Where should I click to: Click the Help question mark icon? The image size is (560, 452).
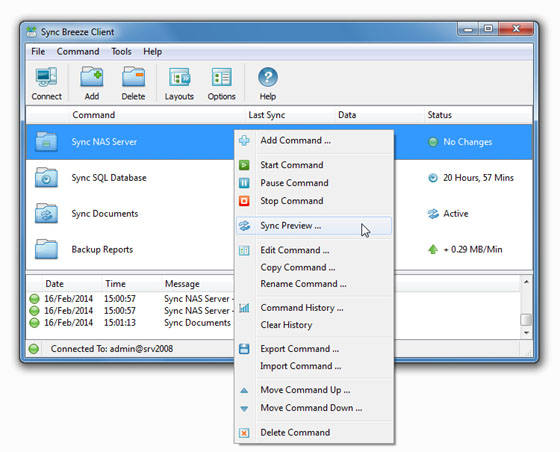pyautogui.click(x=268, y=77)
